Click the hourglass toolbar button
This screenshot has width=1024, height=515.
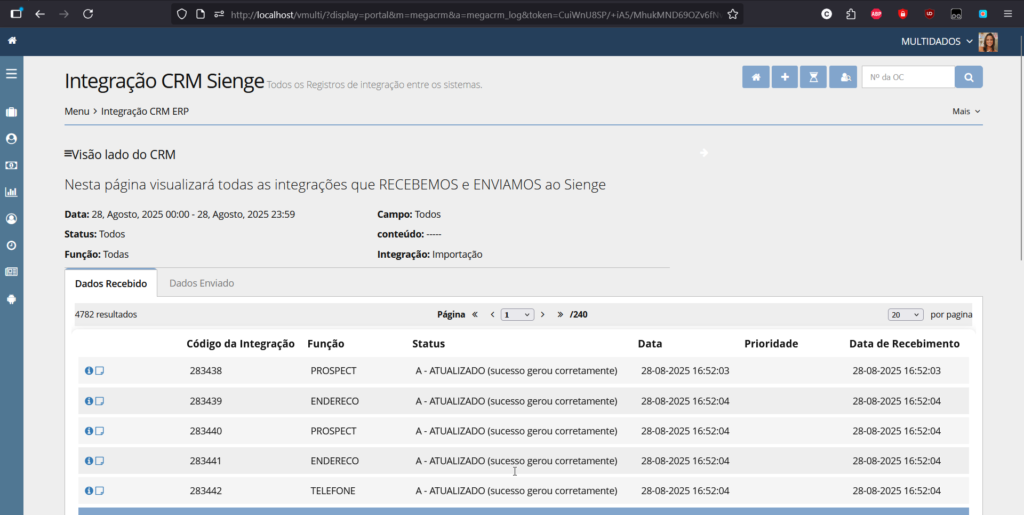[814, 77]
